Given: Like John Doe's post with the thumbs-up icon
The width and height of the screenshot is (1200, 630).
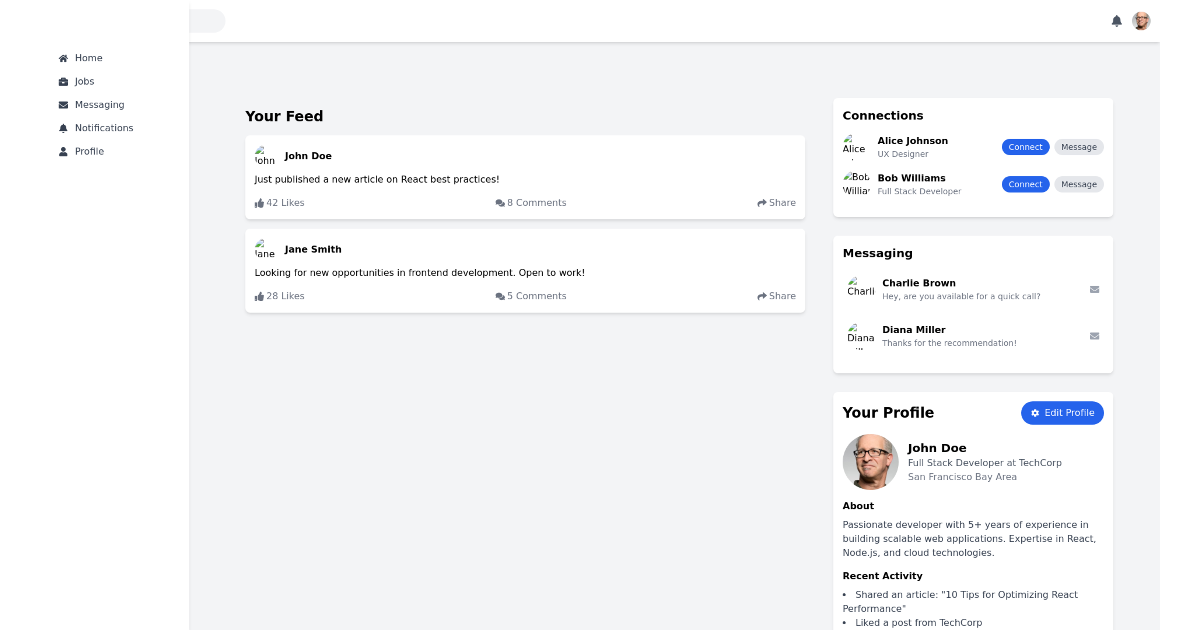Looking at the screenshot, I should point(258,202).
